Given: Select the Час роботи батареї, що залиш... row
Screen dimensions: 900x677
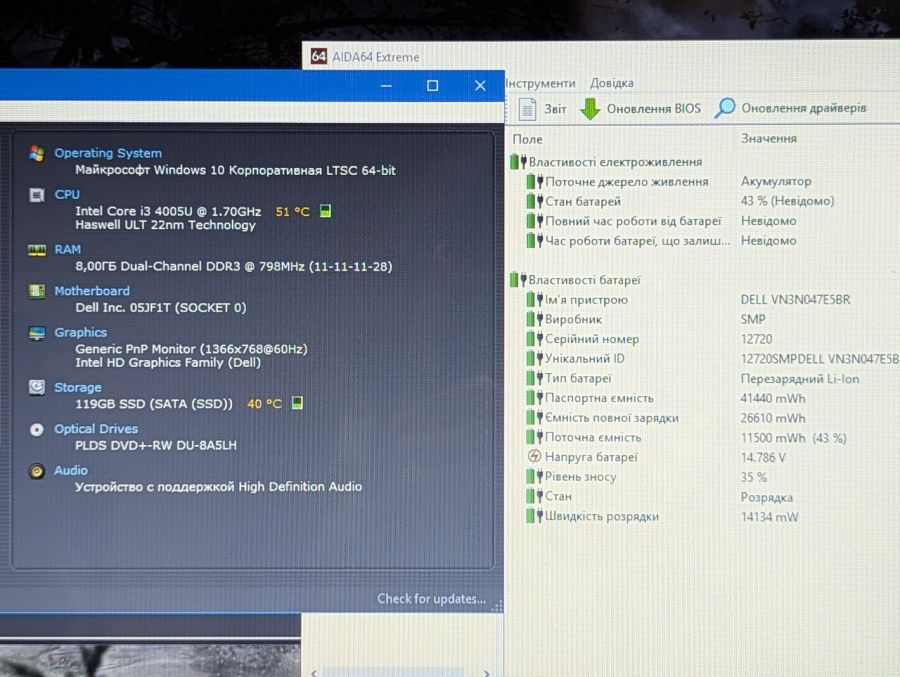Looking at the screenshot, I should pyautogui.click(x=711, y=241).
